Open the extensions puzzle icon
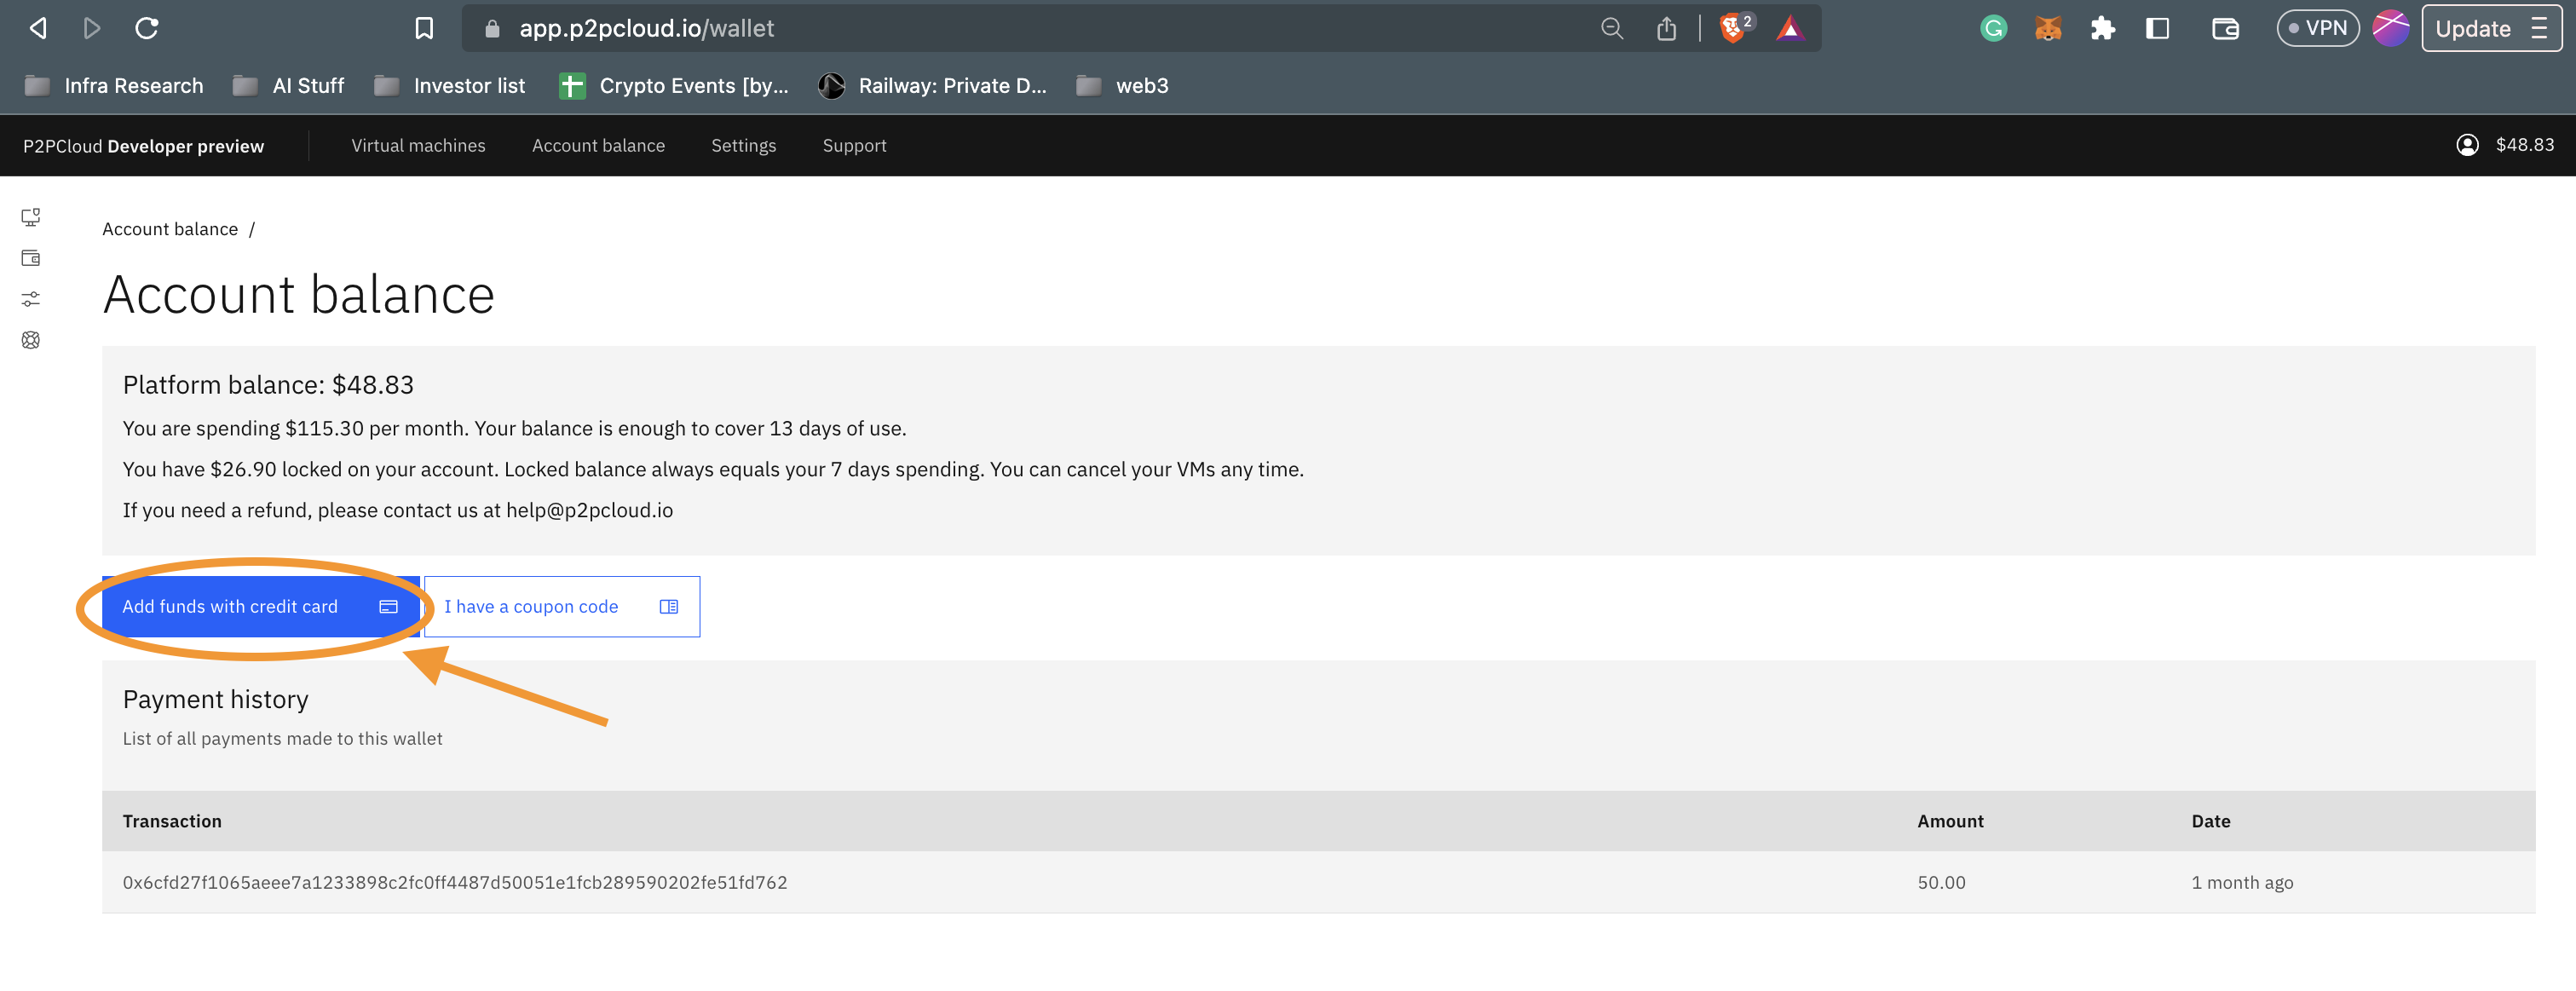The width and height of the screenshot is (2576, 991). pos(2102,28)
